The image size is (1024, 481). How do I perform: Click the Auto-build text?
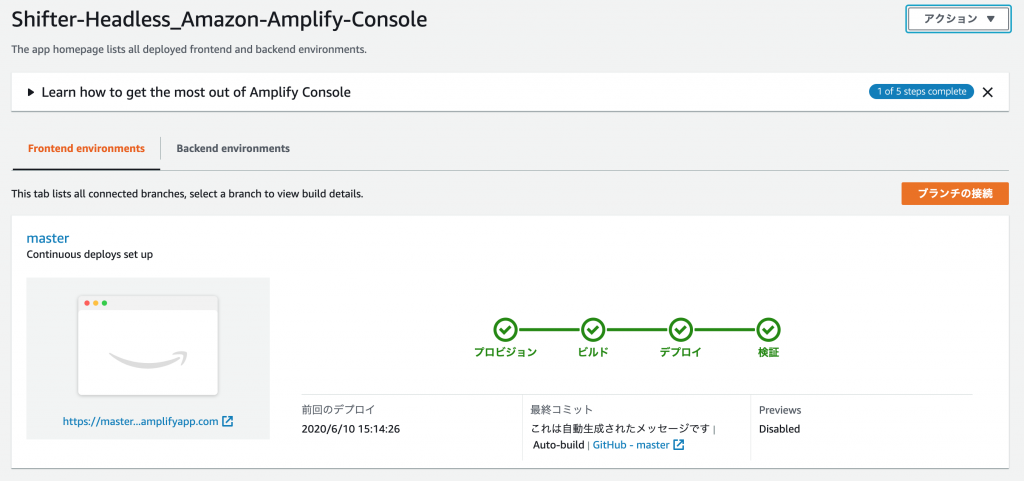point(560,445)
